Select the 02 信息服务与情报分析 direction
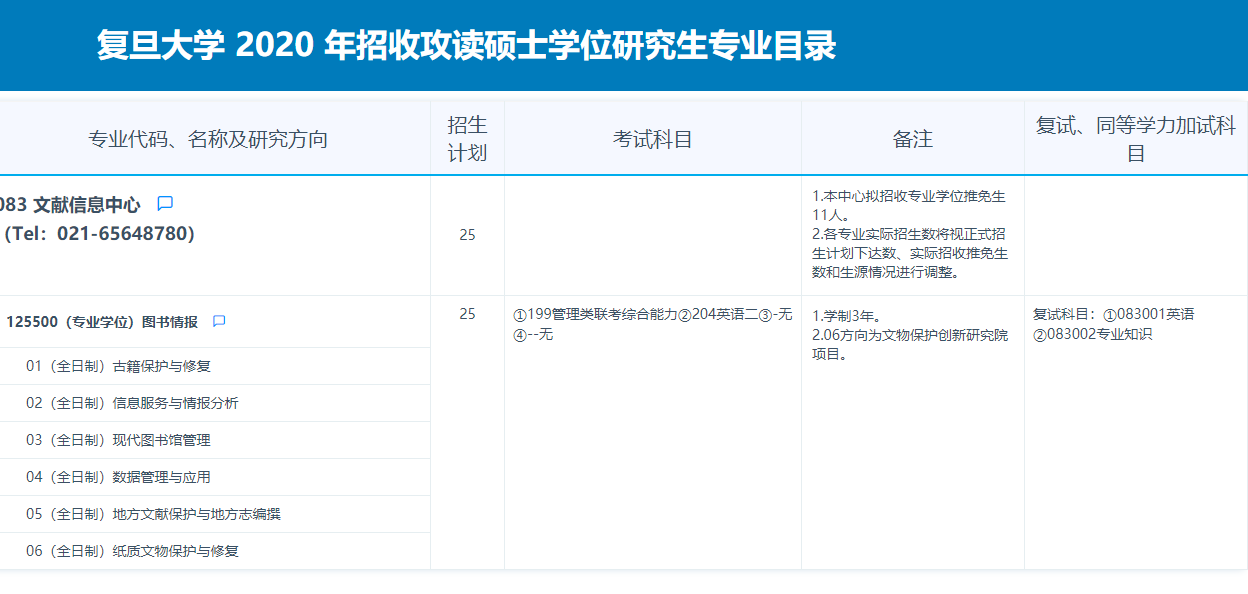The image size is (1248, 594). [x=132, y=403]
